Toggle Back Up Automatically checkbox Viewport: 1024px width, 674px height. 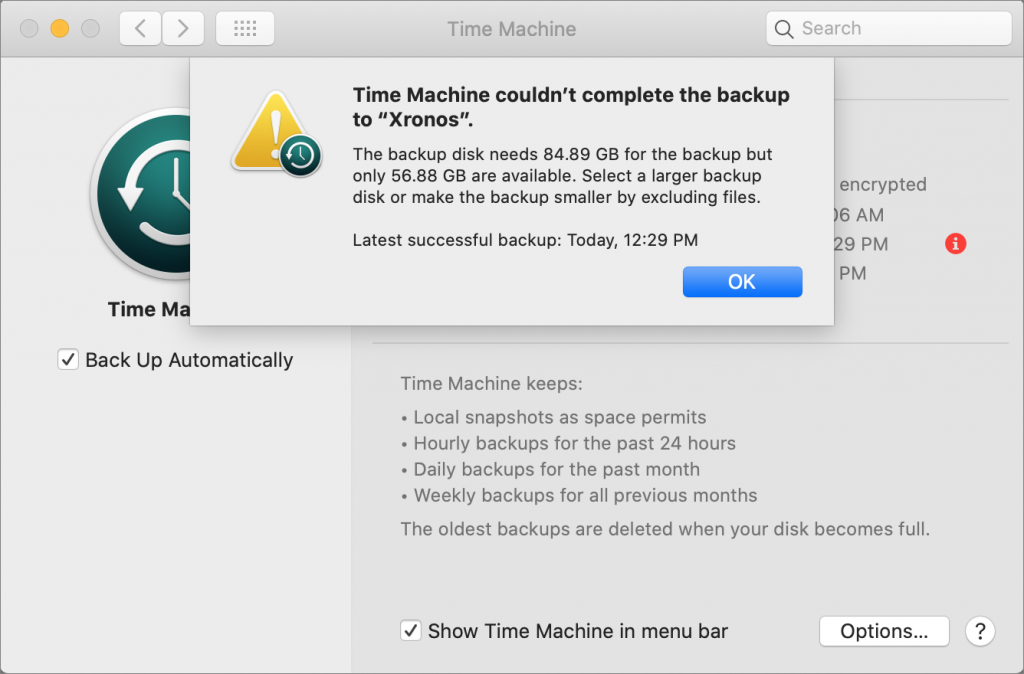pyautogui.click(x=68, y=360)
